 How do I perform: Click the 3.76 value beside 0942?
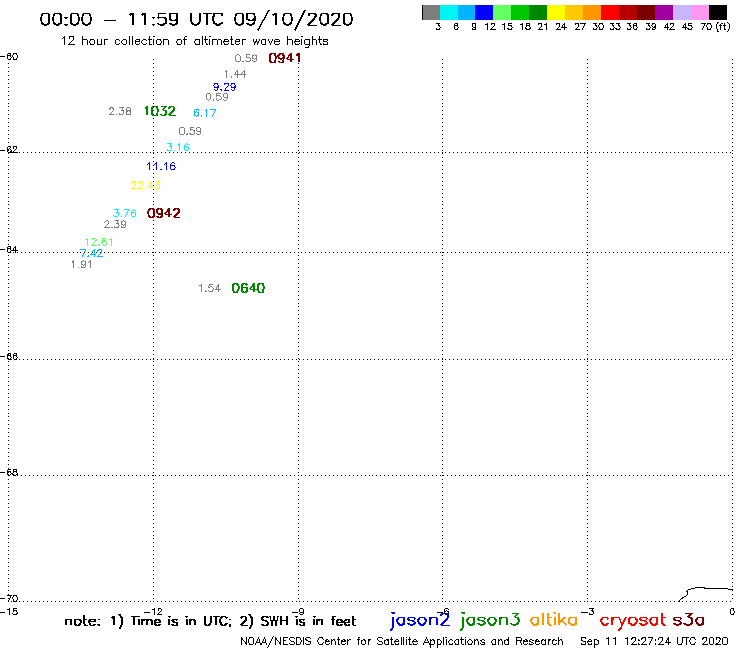tap(125, 213)
